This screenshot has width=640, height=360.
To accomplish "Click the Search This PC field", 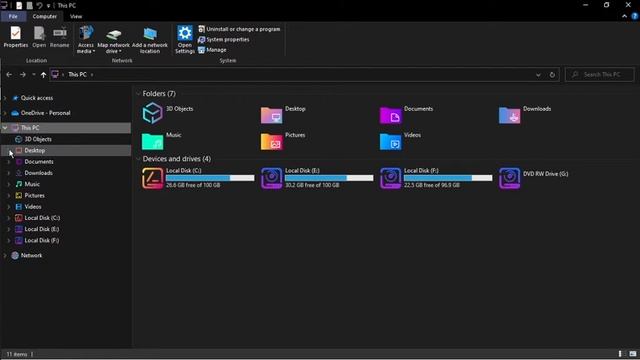I will [x=600, y=75].
